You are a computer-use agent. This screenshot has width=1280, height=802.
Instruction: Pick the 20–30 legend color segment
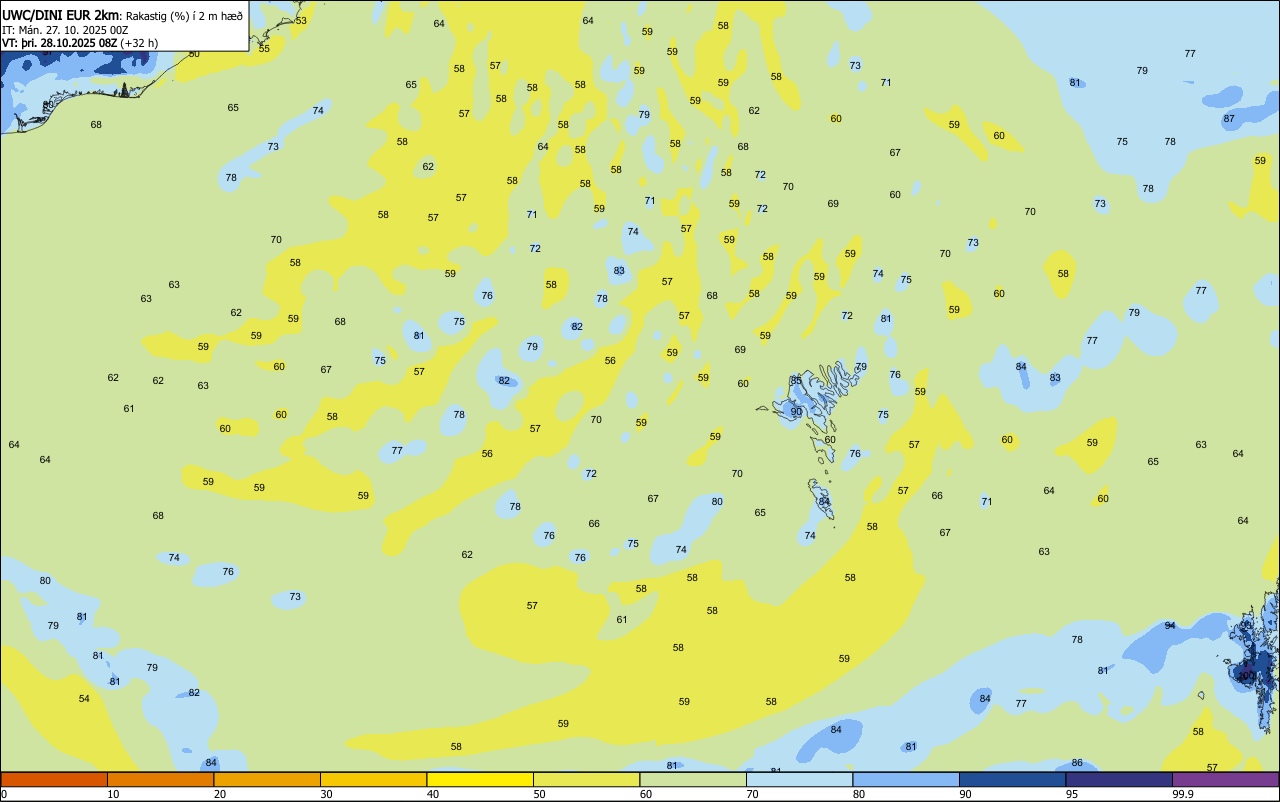pos(267,779)
